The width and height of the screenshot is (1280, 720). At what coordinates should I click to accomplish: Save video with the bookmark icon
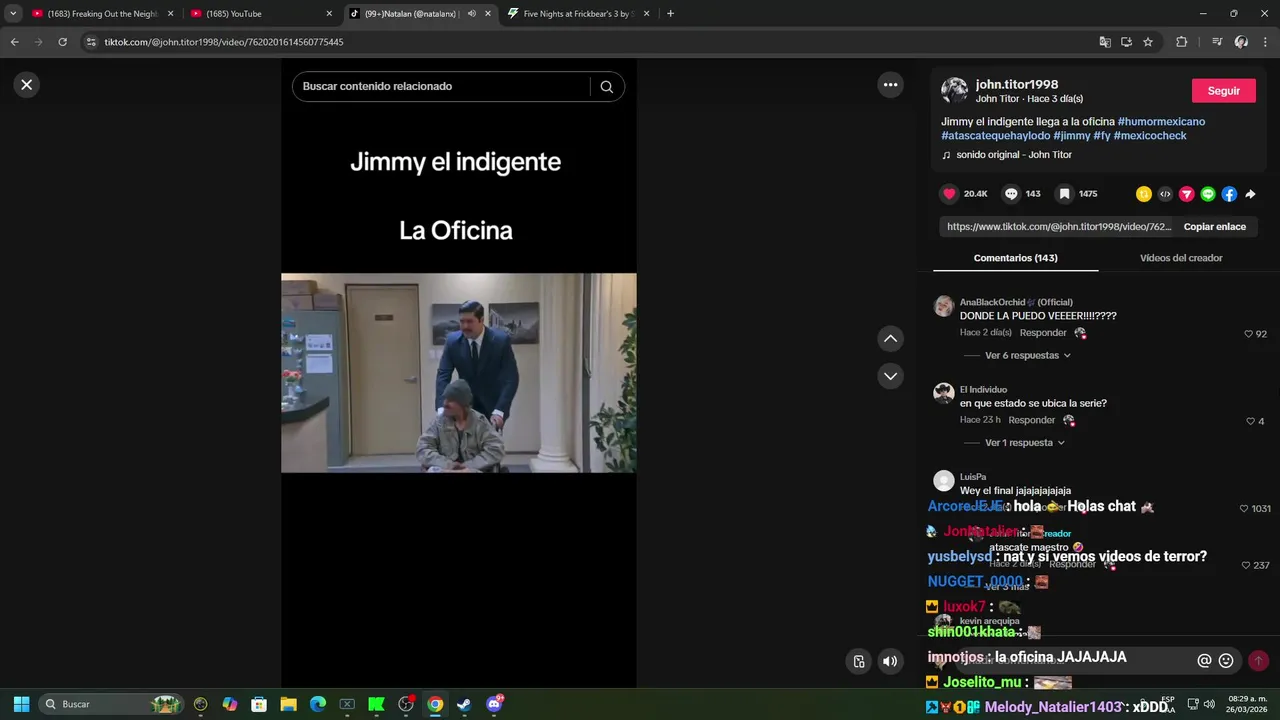pos(1065,194)
